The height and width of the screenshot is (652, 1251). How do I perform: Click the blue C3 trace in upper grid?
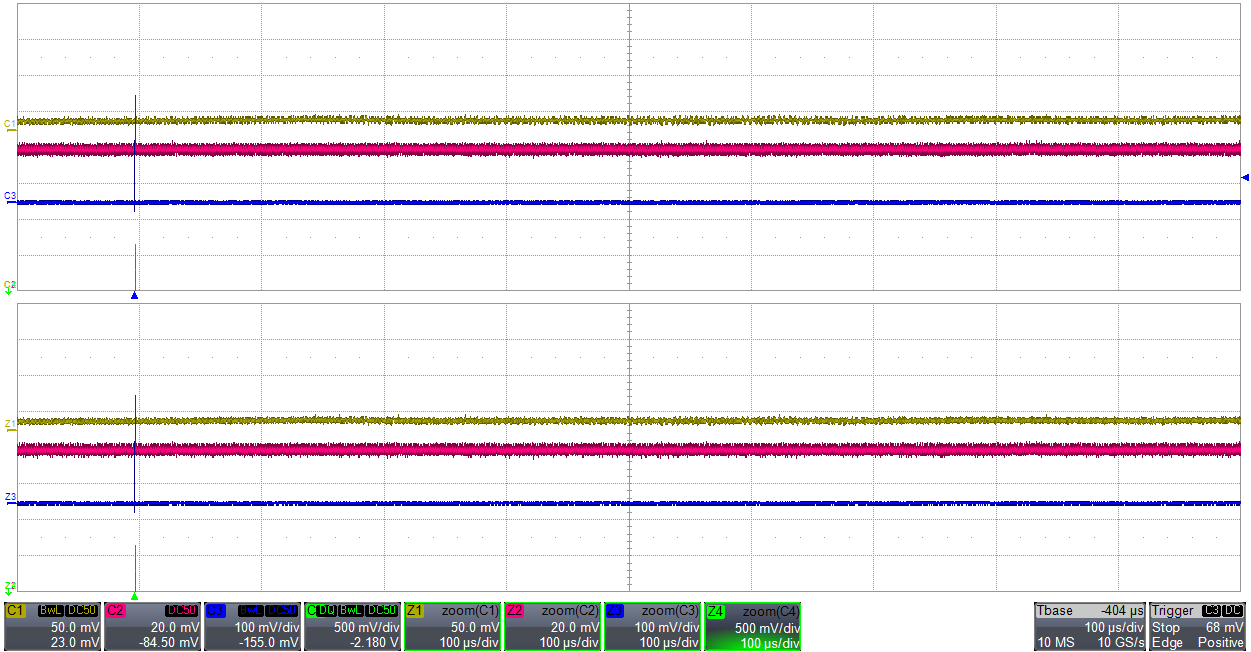pyautogui.click(x=630, y=202)
